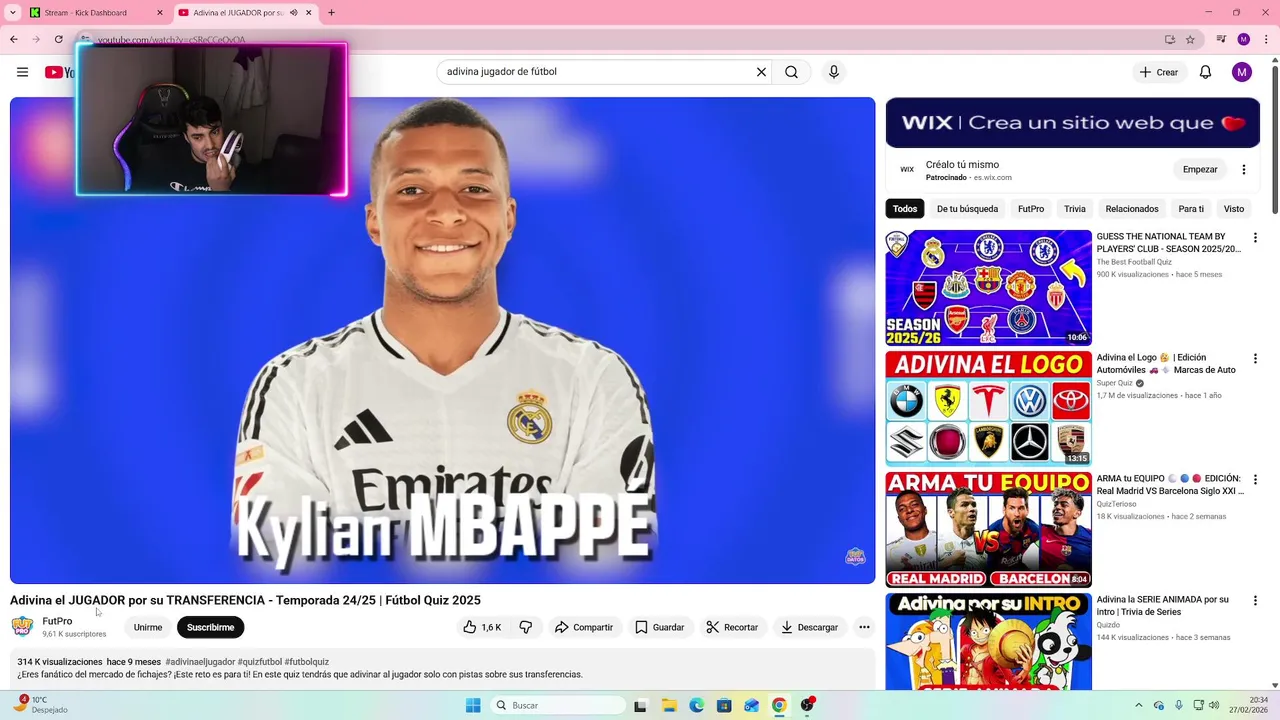Click the Compartir button
The height and width of the screenshot is (720, 1280).
pos(584,627)
